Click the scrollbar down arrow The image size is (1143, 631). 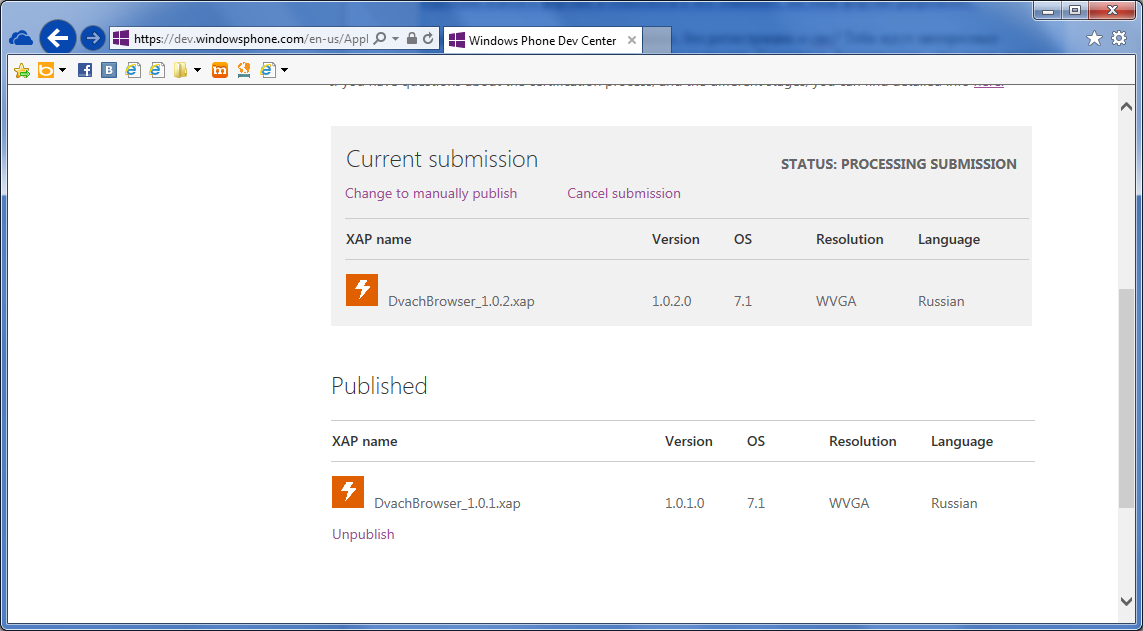pos(1126,600)
